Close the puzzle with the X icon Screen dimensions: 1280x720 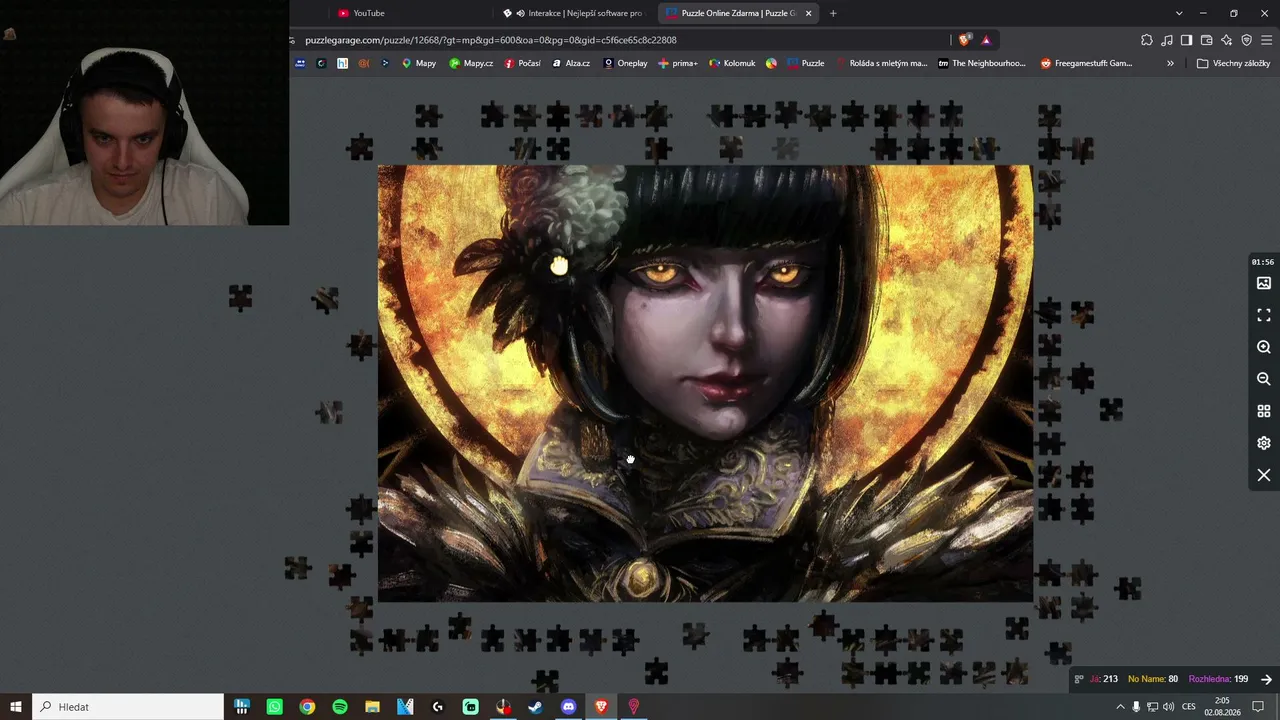tap(1264, 475)
